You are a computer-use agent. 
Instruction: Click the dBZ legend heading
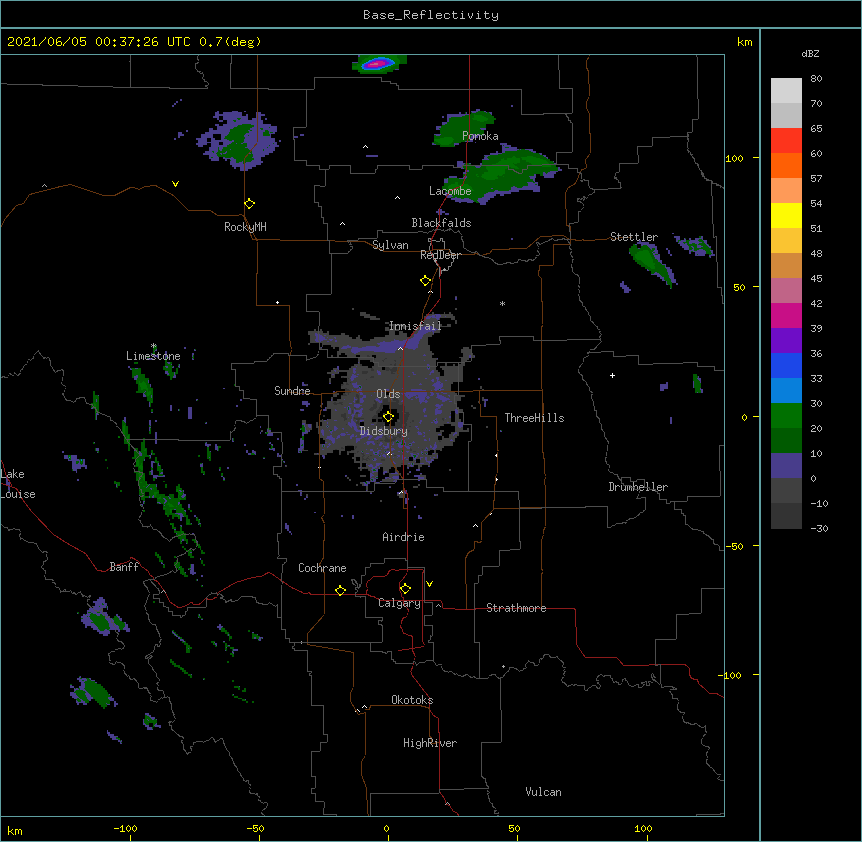(x=810, y=53)
